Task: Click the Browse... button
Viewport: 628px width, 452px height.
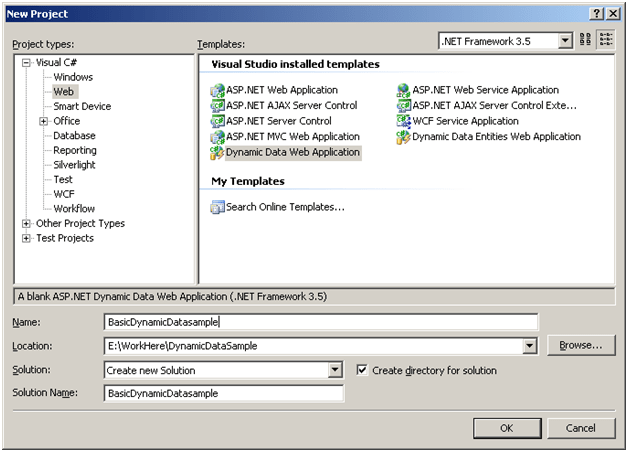Action: [x=580, y=346]
